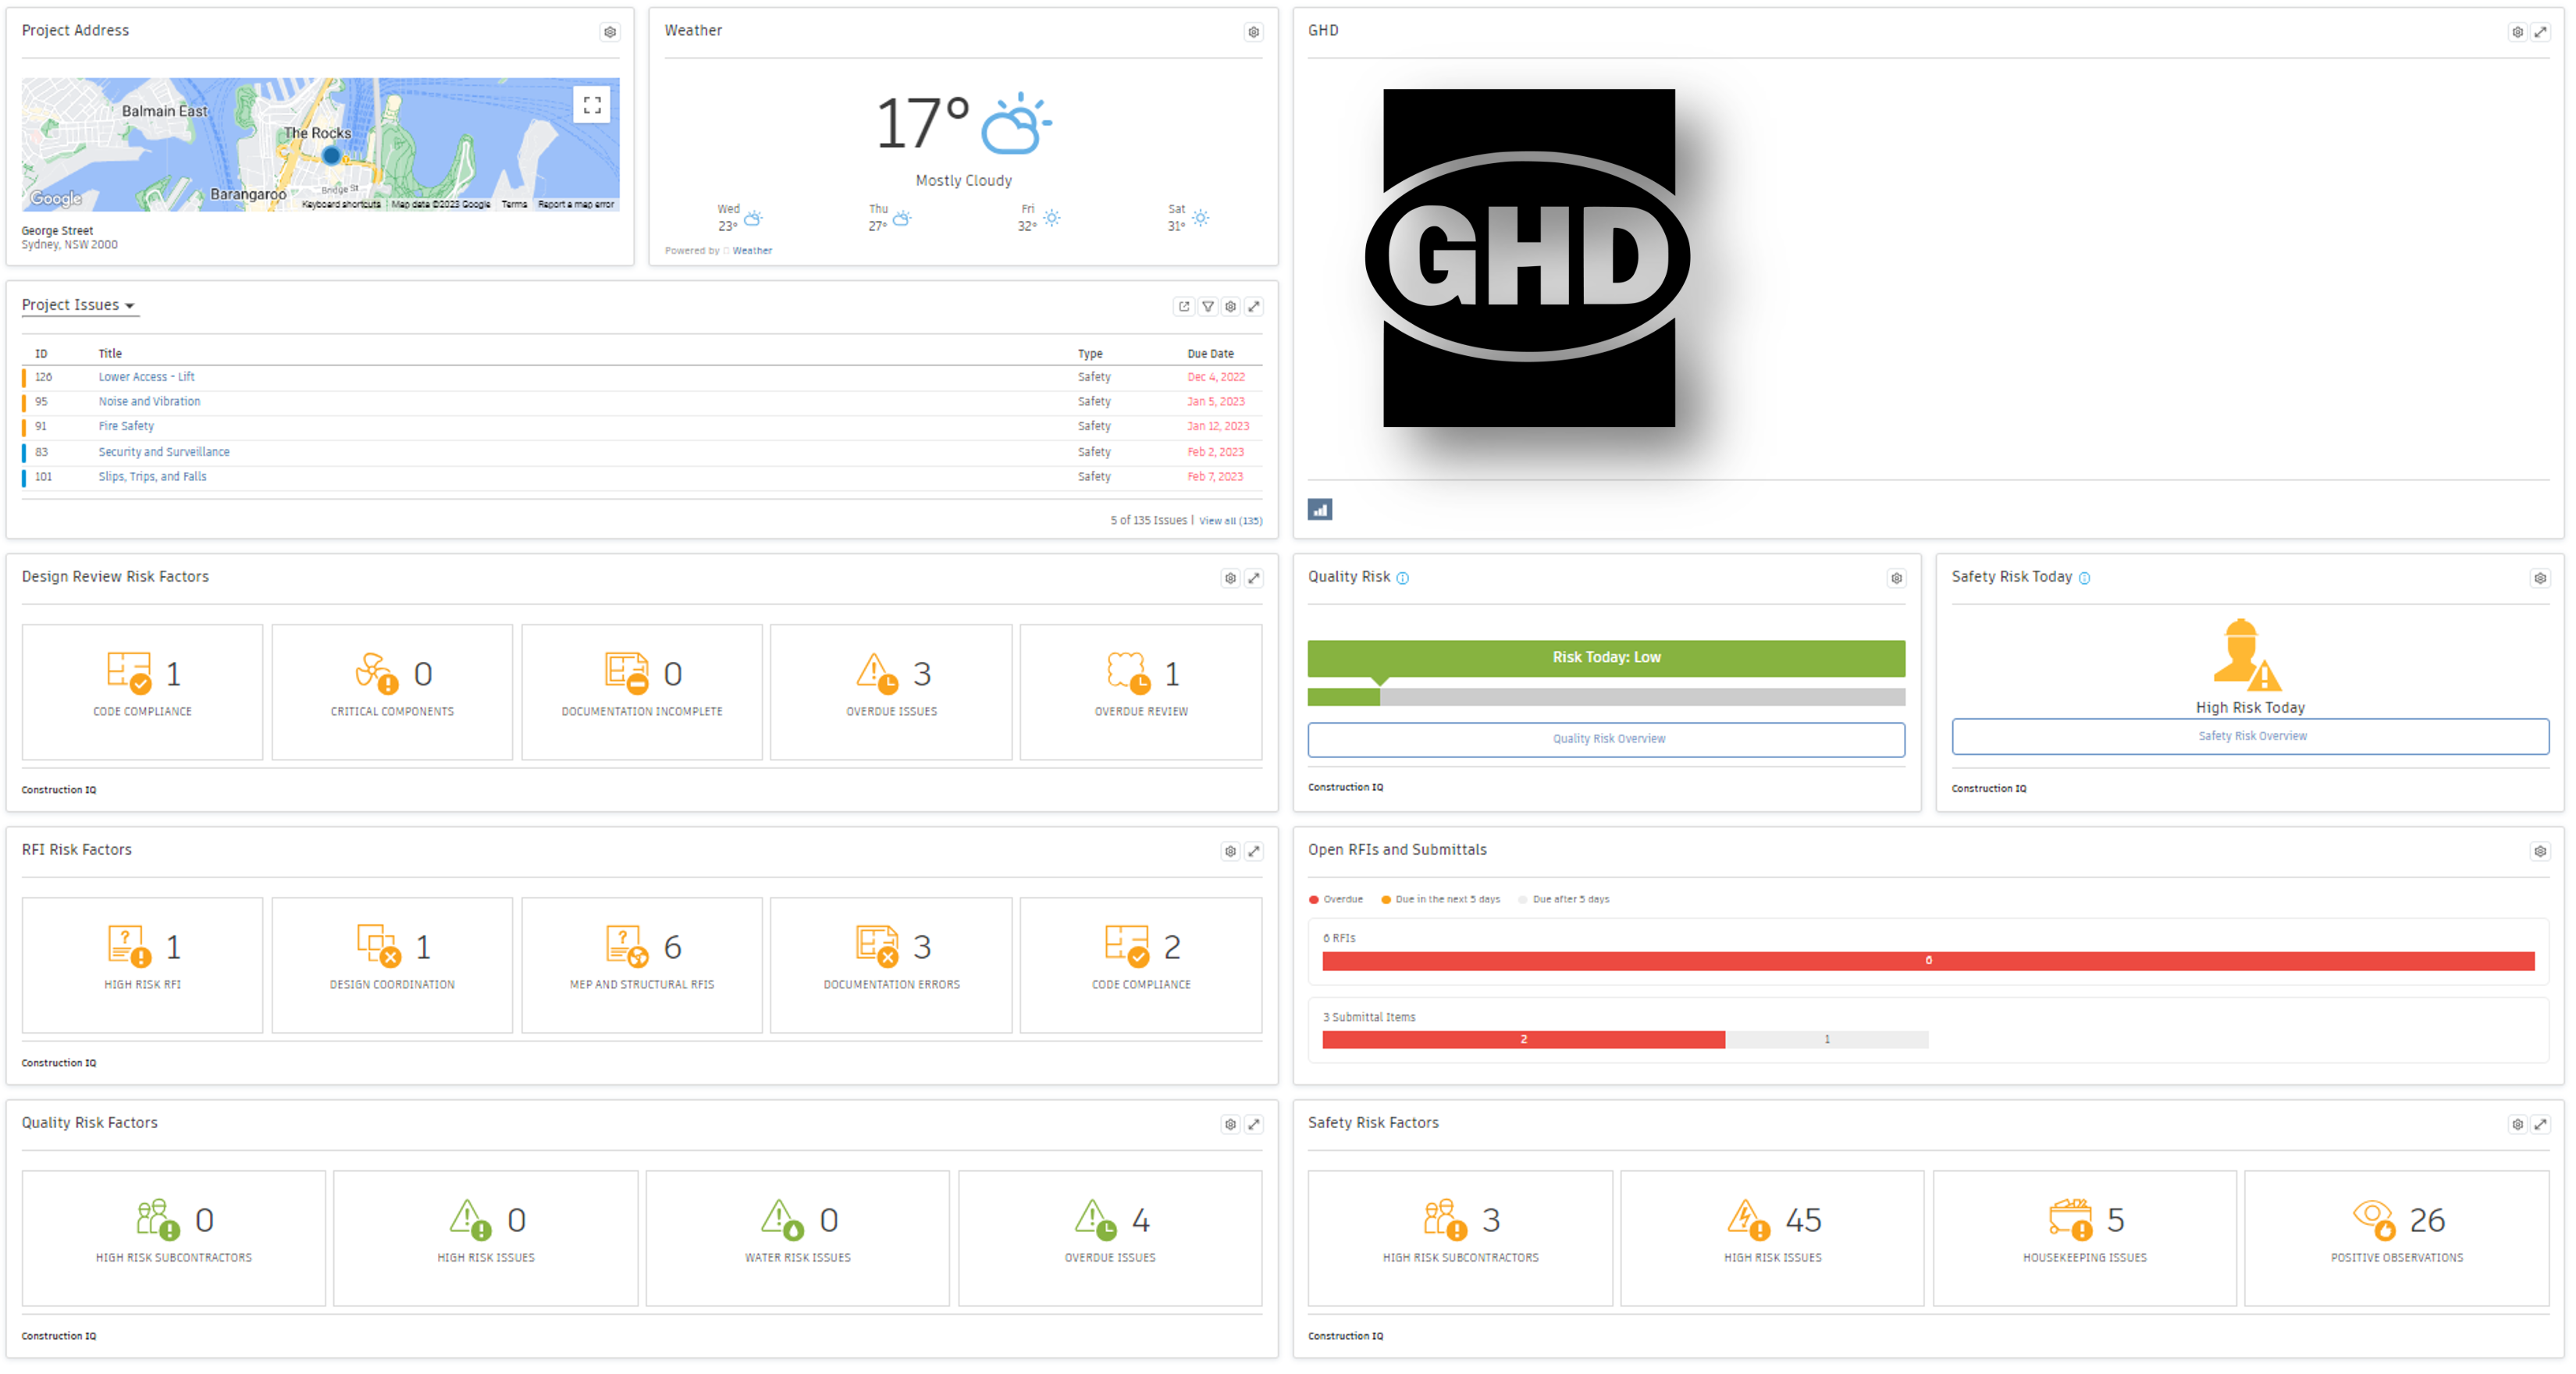Expand the Safety Risk Factors card

coord(2541,1124)
